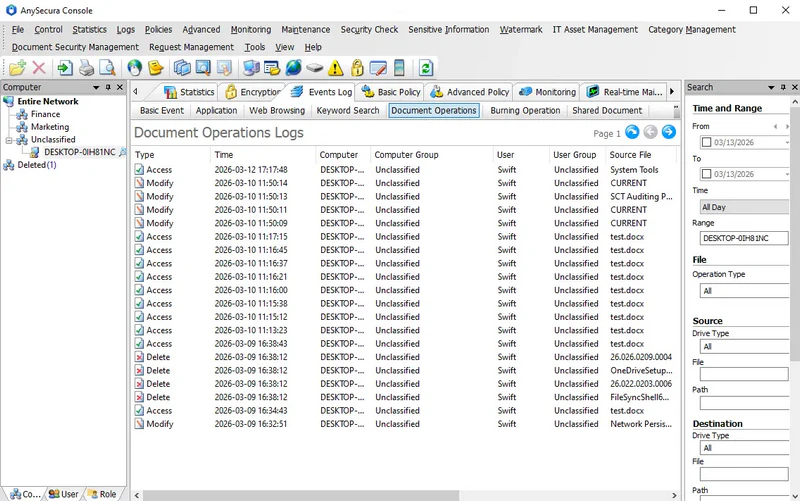Viewport: 800px width, 501px height.
Task: Click the horizontal scrollbar of log table
Action: click(301, 495)
